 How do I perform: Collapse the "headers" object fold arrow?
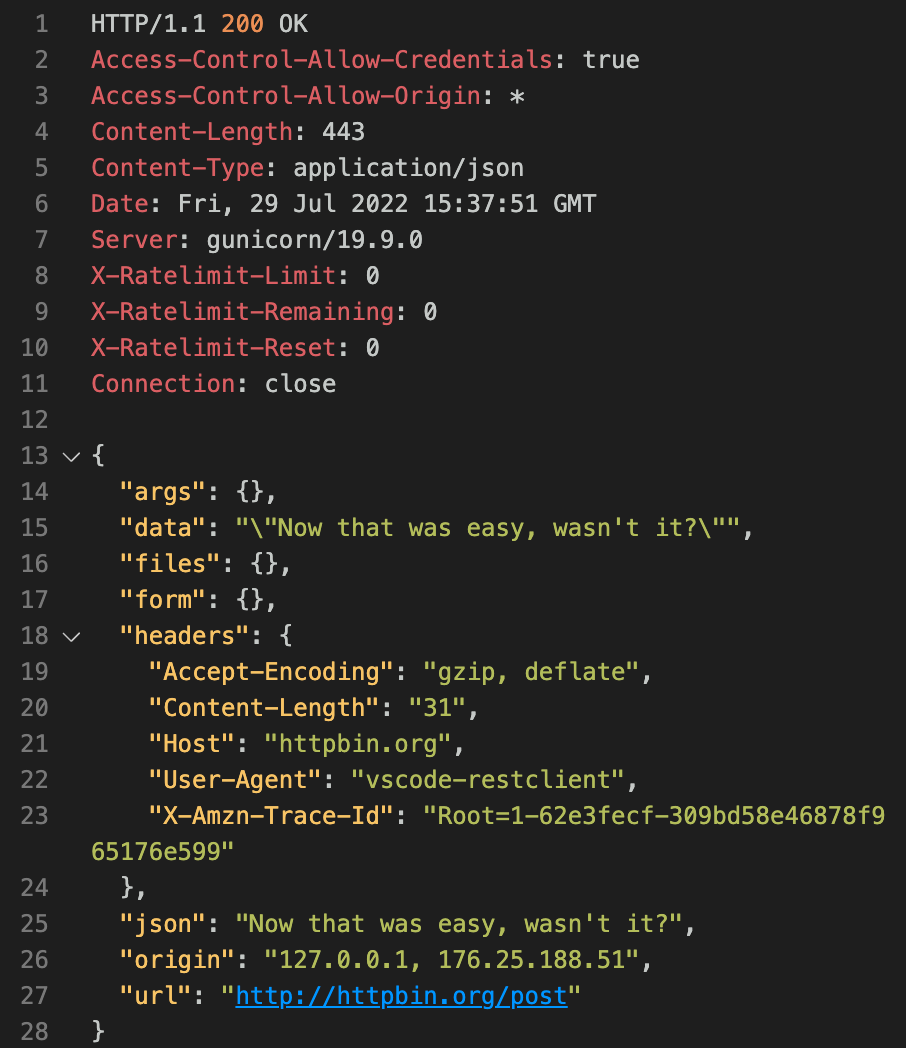tap(70, 636)
